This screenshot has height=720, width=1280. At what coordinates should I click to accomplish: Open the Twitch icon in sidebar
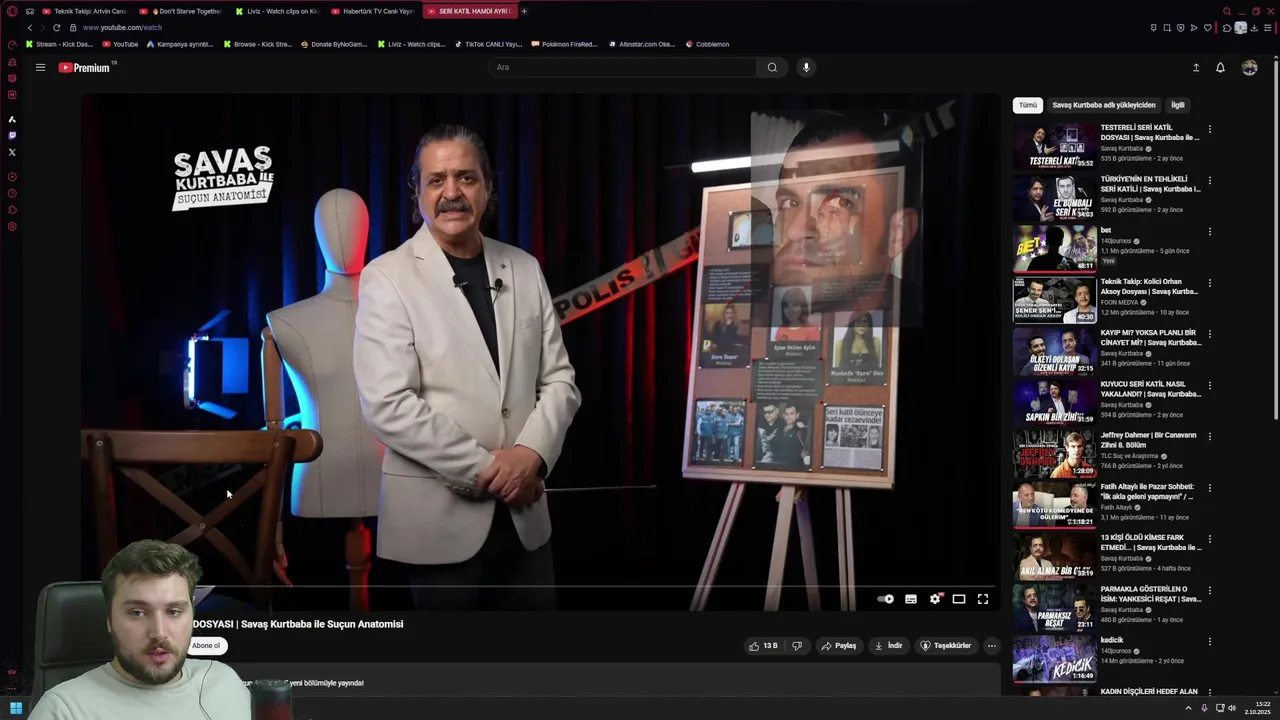(x=12, y=135)
